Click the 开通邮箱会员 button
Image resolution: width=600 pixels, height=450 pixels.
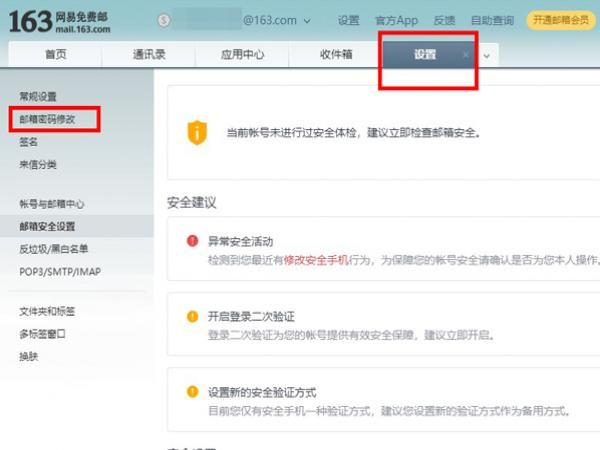[x=561, y=20]
